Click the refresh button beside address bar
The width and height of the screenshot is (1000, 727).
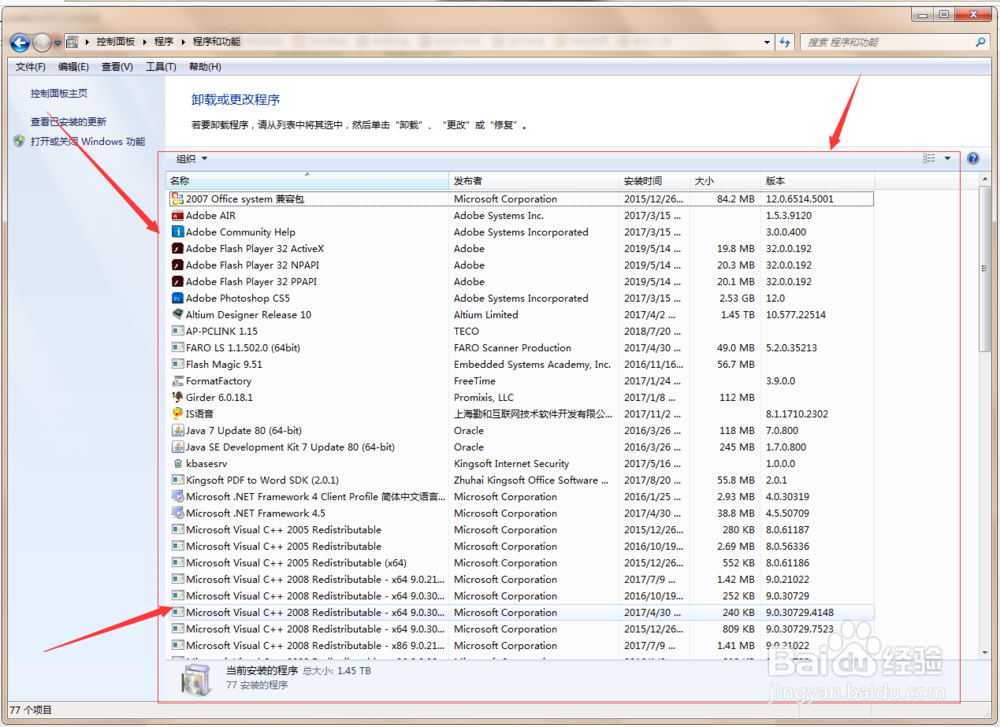[x=785, y=42]
